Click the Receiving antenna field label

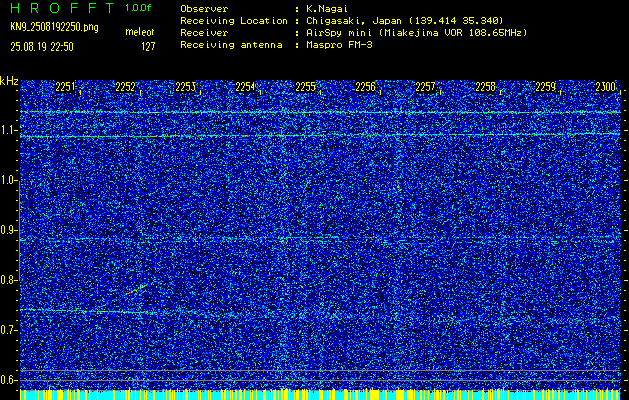coord(231,45)
